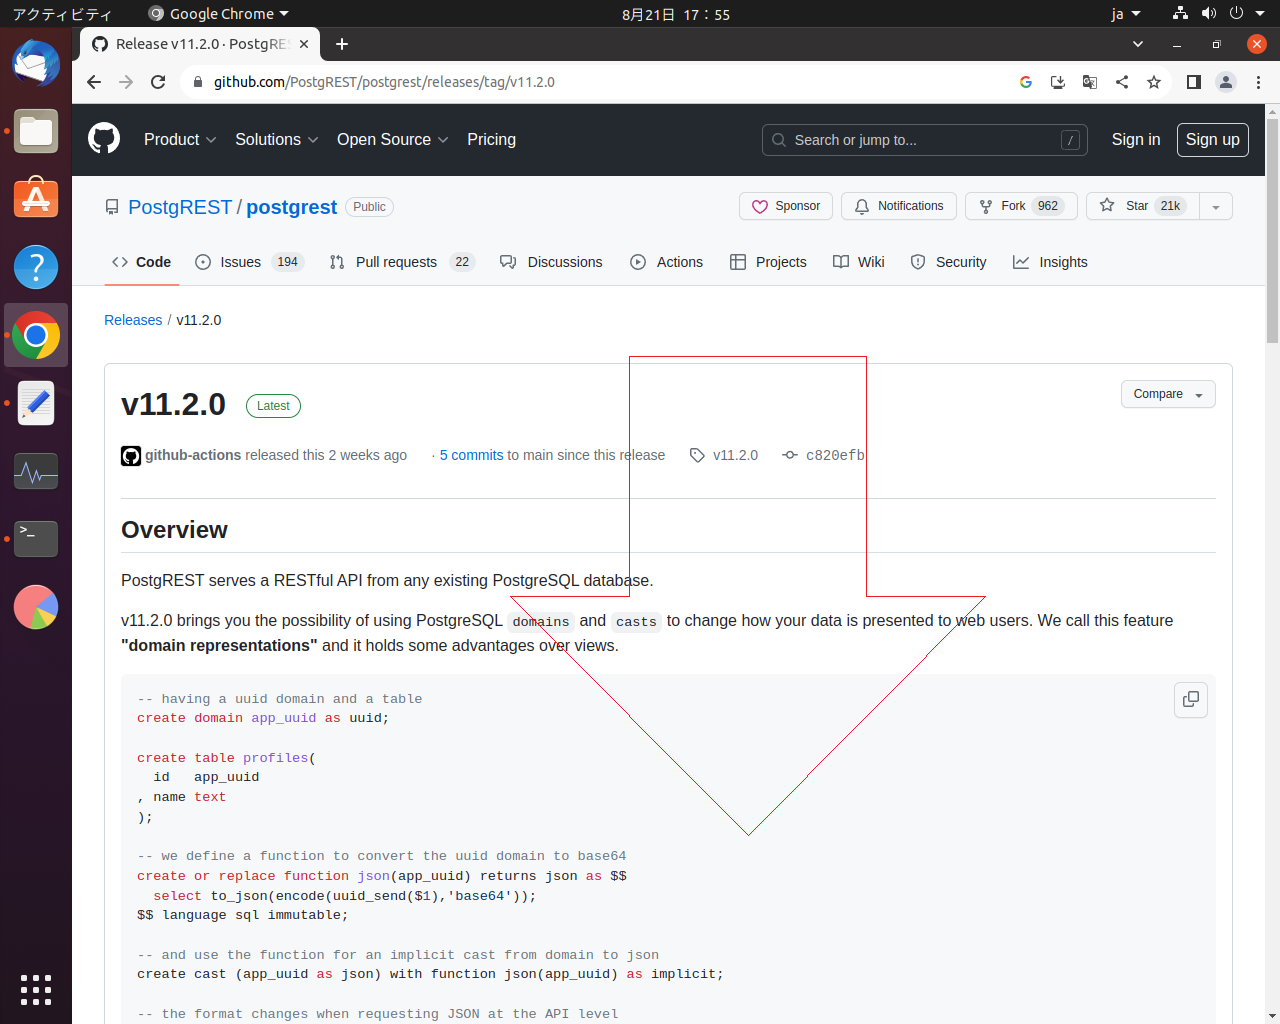Open the v11.2.0 tag link
The height and width of the screenshot is (1024, 1280).
click(724, 455)
